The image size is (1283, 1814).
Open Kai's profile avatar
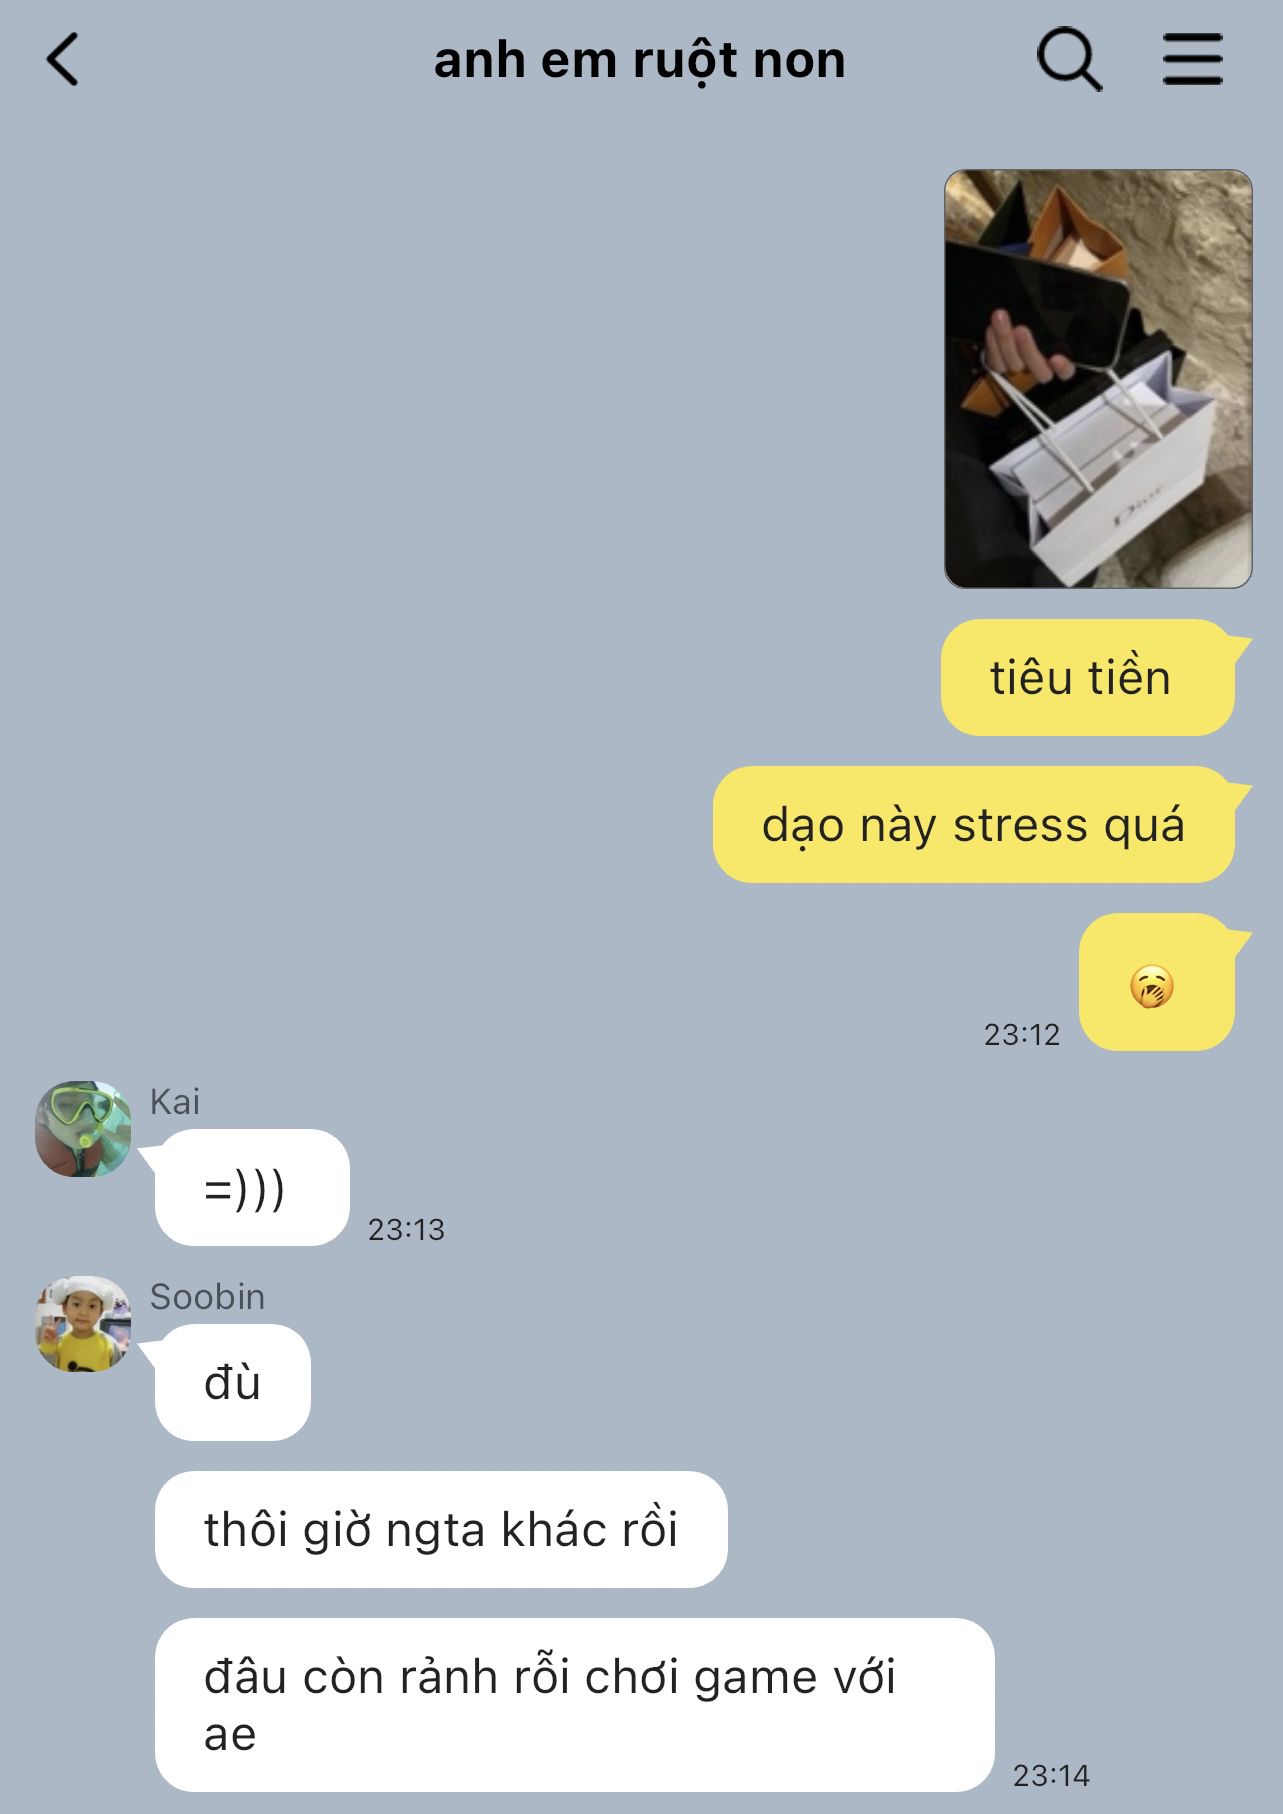click(84, 1128)
